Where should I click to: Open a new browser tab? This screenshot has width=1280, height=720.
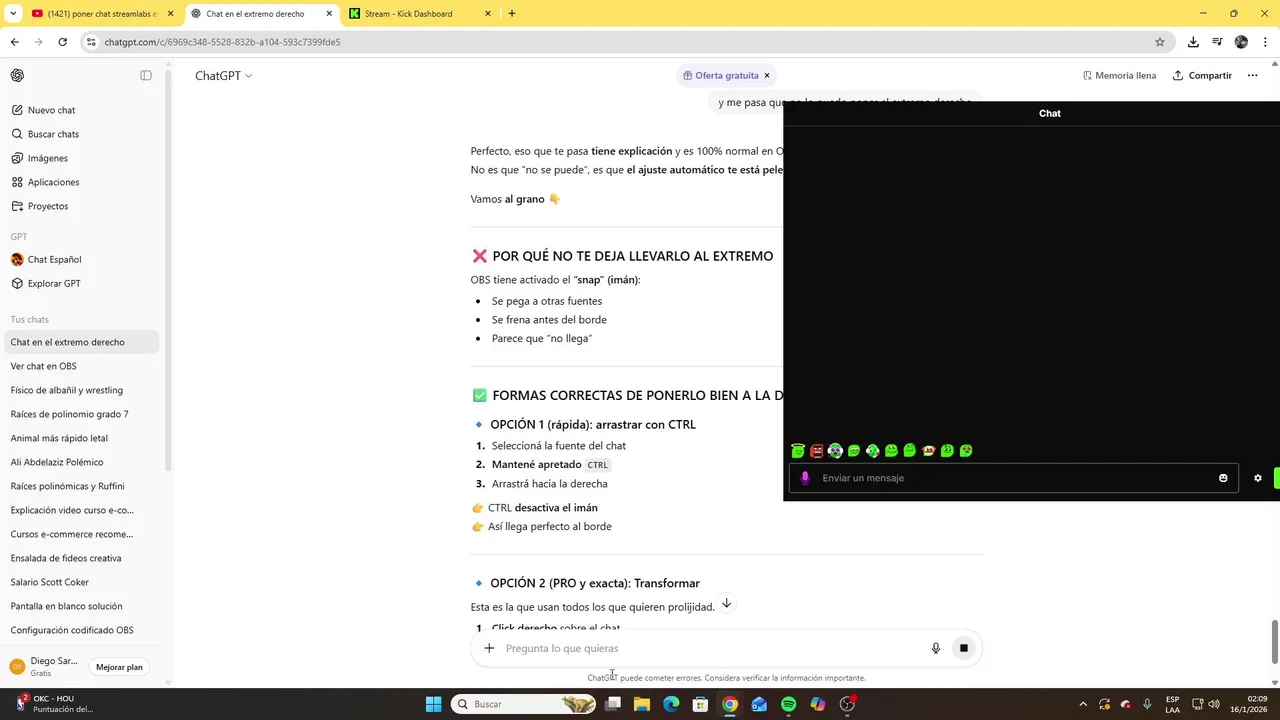[512, 14]
